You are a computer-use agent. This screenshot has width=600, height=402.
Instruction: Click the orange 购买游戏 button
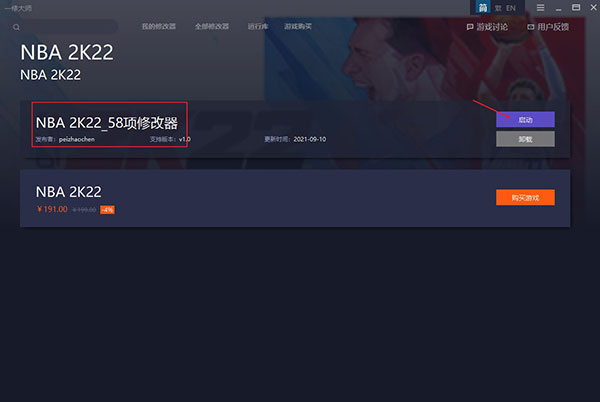tap(525, 198)
